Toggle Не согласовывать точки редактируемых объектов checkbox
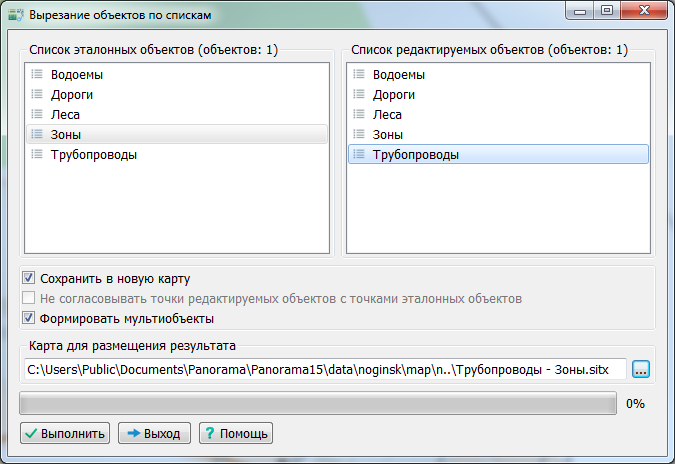This screenshot has height=464, width=675. point(29,298)
